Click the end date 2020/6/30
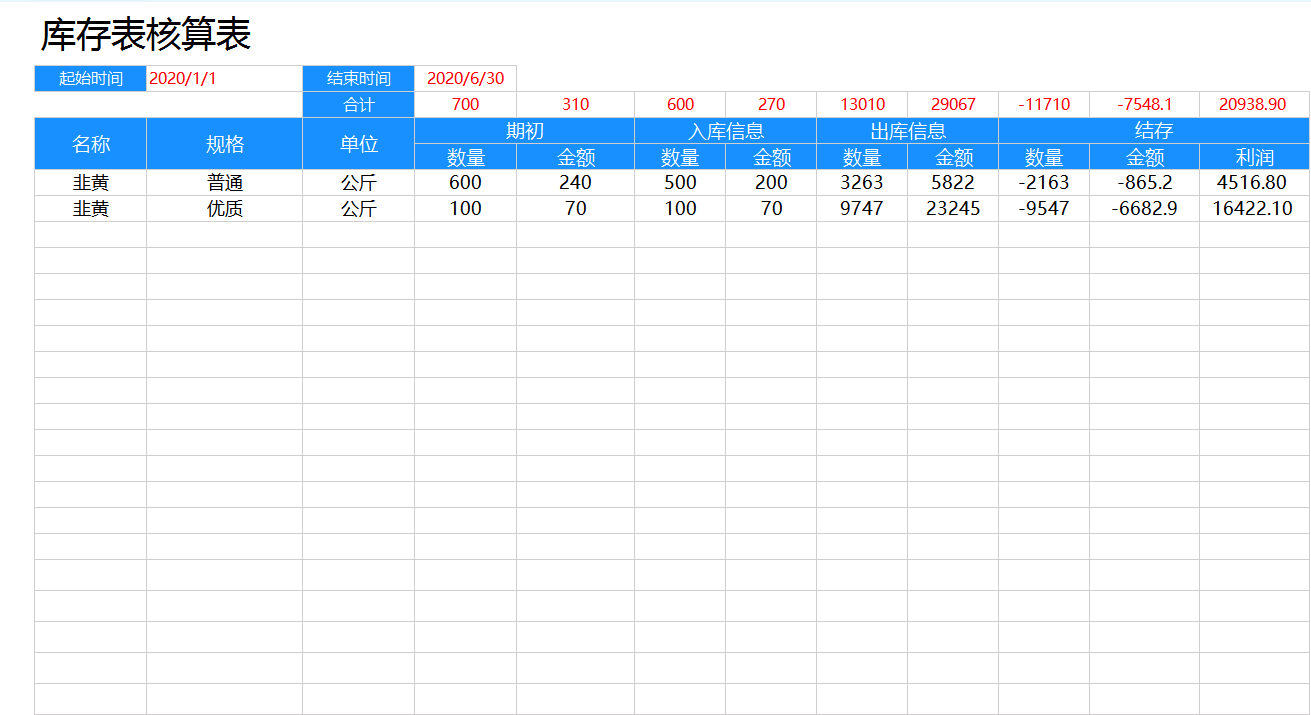The image size is (1311, 715). tap(465, 78)
